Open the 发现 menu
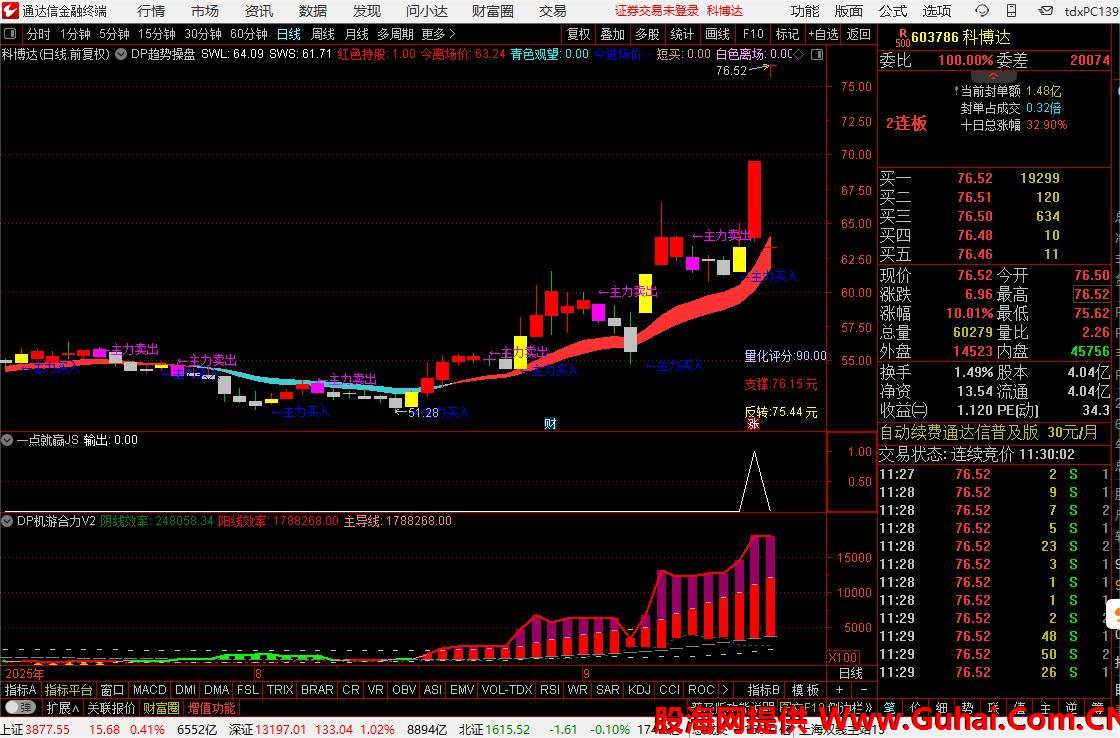Viewport: 1120px width, 738px height. pyautogui.click(x=366, y=11)
